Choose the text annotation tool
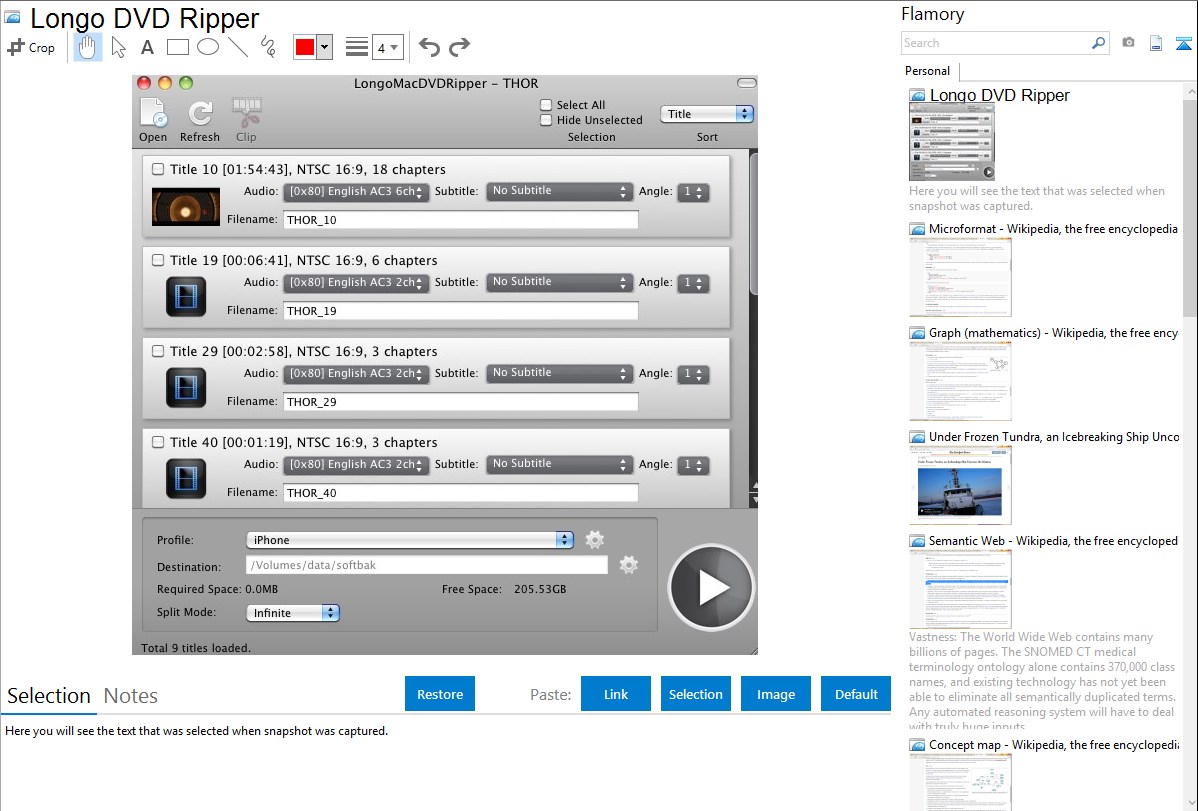This screenshot has width=1198, height=811. [x=147, y=47]
